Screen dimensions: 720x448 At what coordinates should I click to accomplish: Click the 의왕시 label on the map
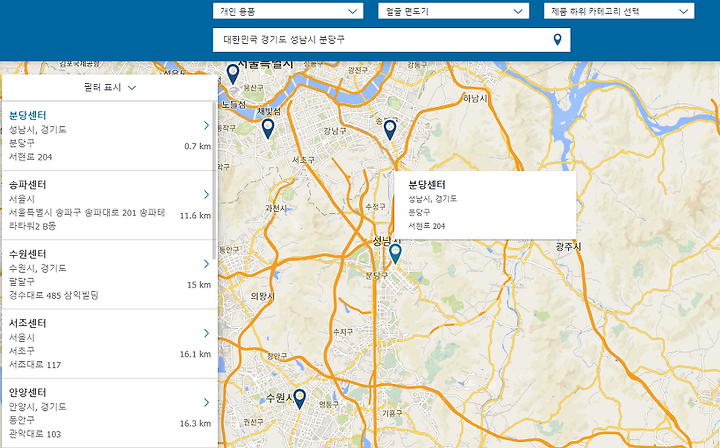point(263,297)
